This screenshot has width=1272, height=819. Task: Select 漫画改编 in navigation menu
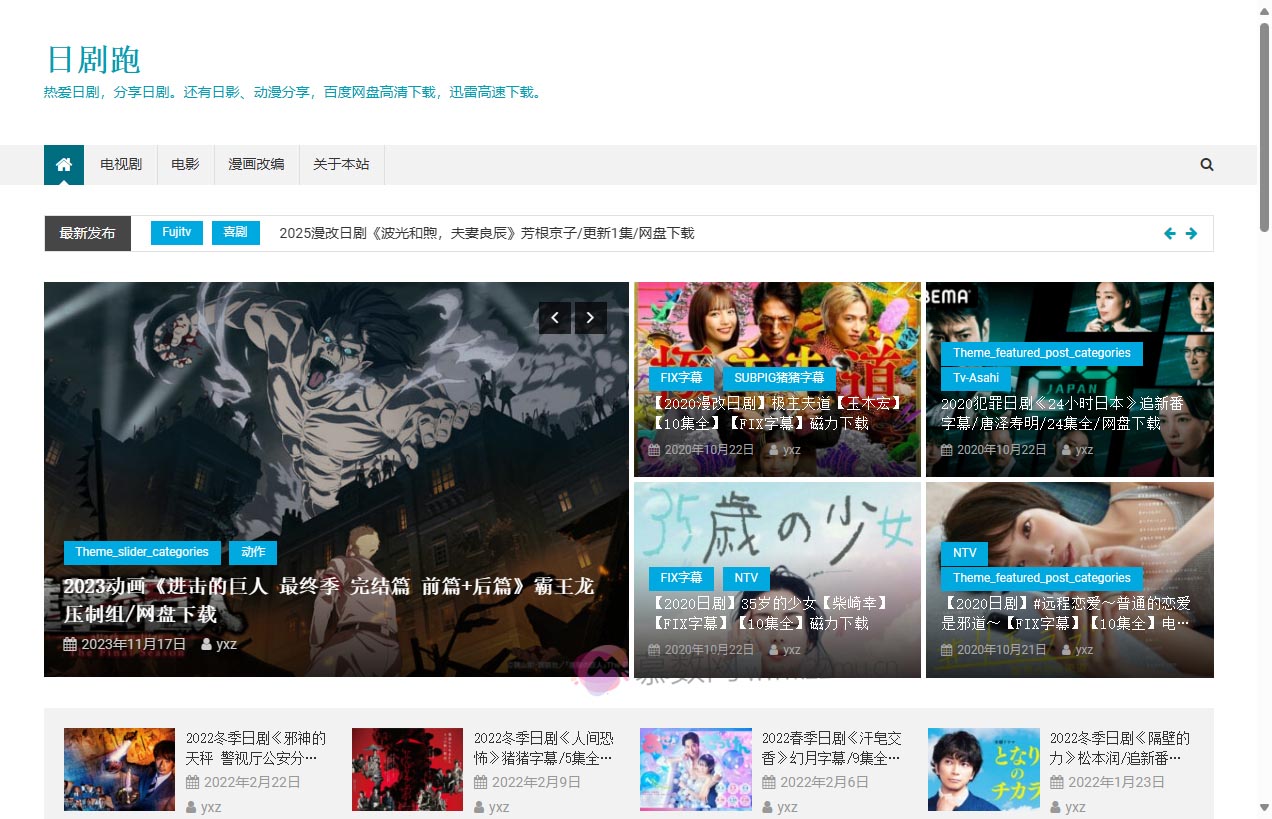click(256, 165)
